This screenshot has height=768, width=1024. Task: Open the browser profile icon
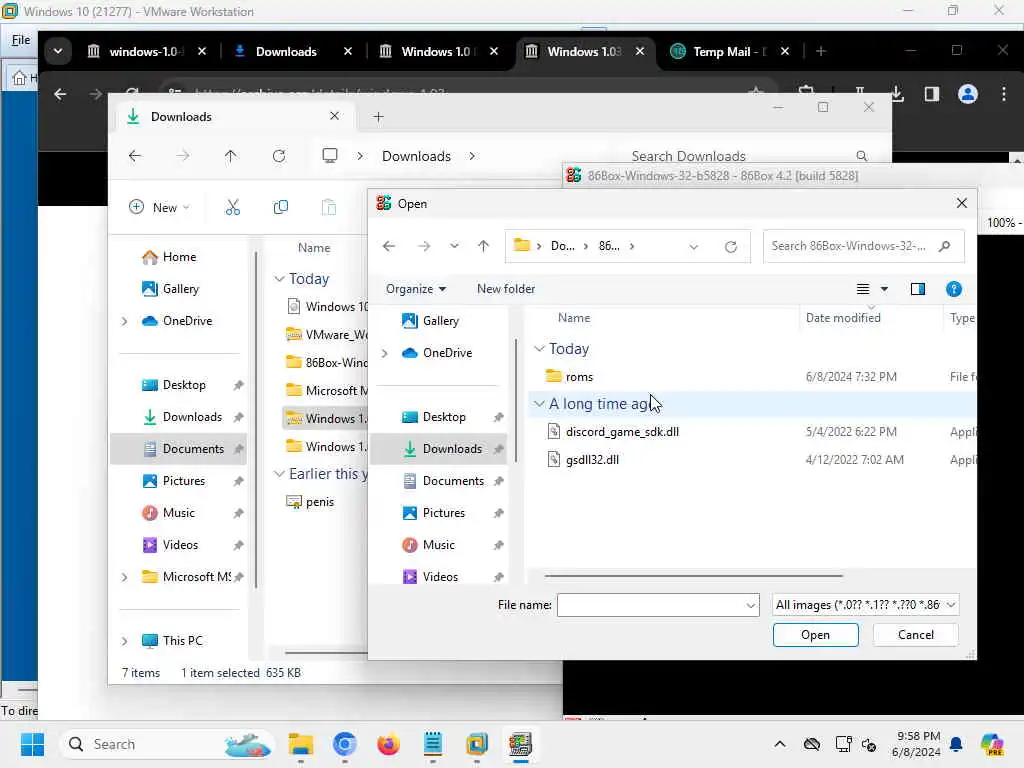point(967,94)
